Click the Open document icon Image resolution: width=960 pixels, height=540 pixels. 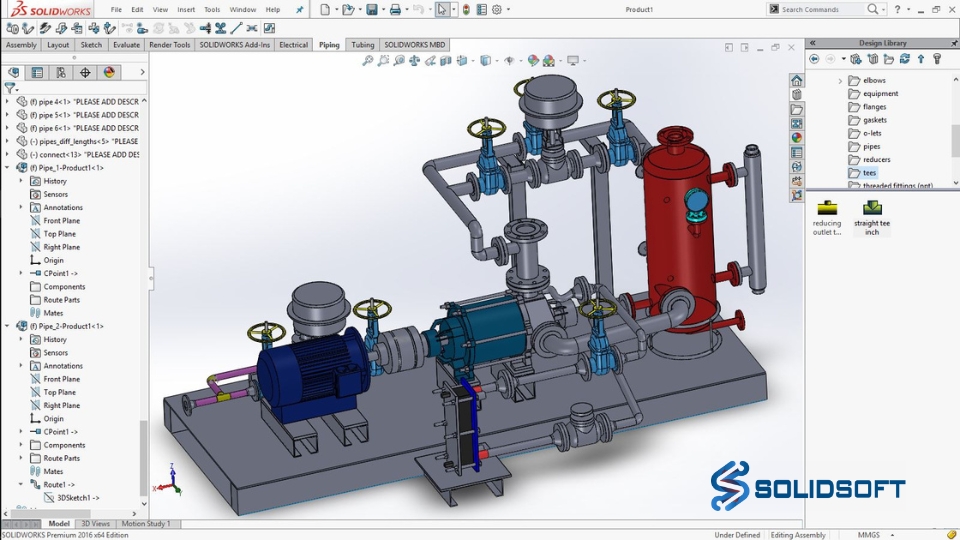[x=348, y=9]
